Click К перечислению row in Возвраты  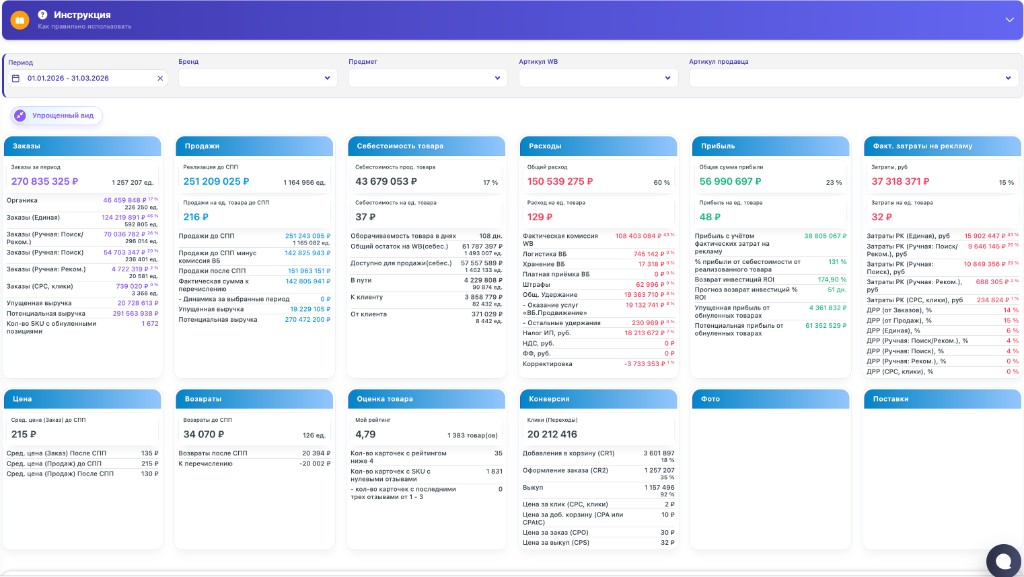254,463
